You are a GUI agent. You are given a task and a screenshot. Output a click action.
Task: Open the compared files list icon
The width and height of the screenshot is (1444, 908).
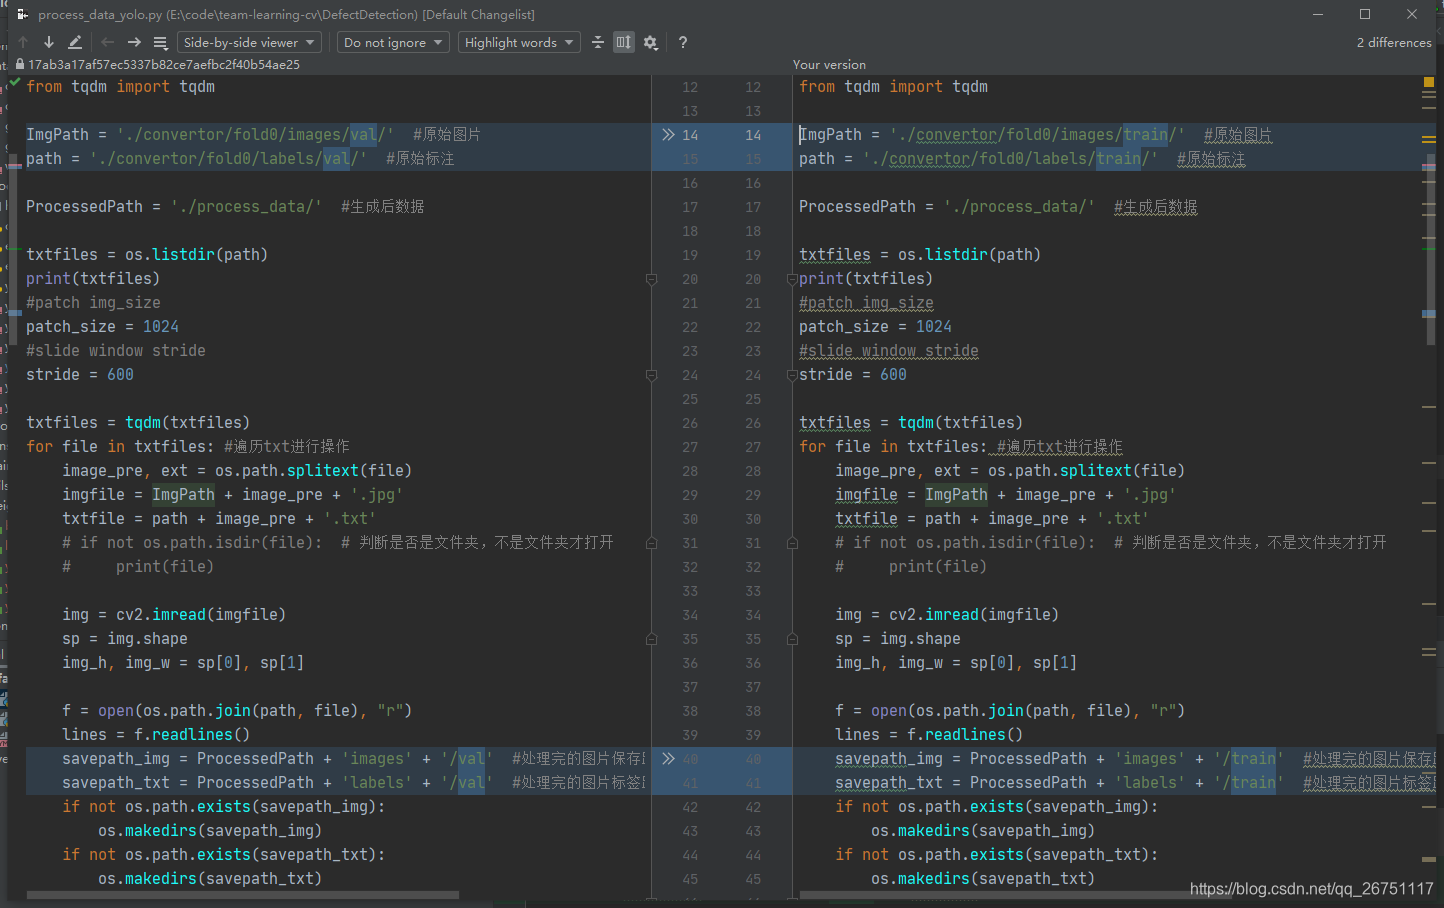160,42
